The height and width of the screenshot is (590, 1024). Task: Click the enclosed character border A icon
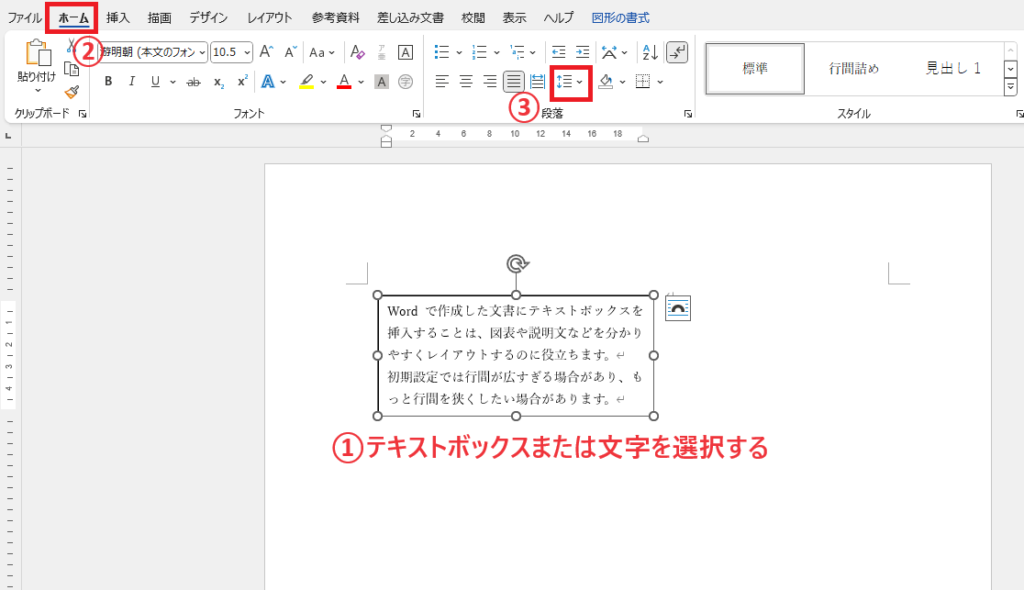point(406,52)
